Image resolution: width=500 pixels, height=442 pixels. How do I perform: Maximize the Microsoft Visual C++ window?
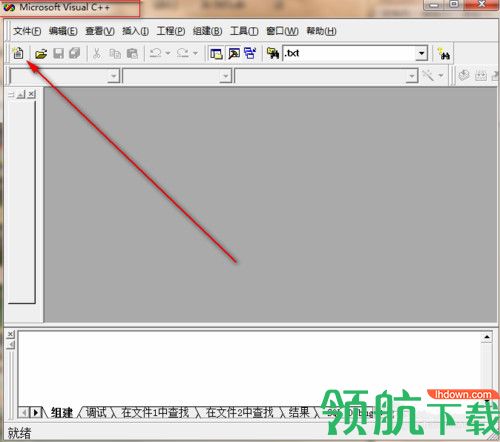pyautogui.click(x=454, y=4)
